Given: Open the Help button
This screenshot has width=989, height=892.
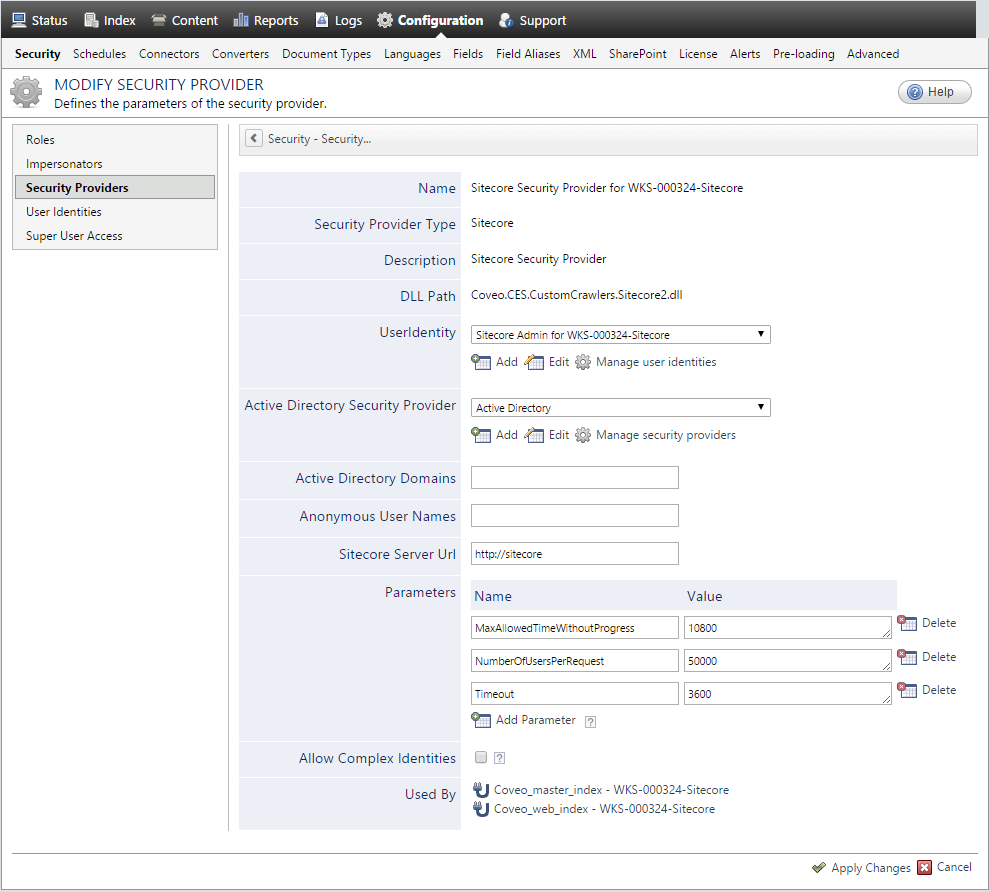Looking at the screenshot, I should (934, 91).
